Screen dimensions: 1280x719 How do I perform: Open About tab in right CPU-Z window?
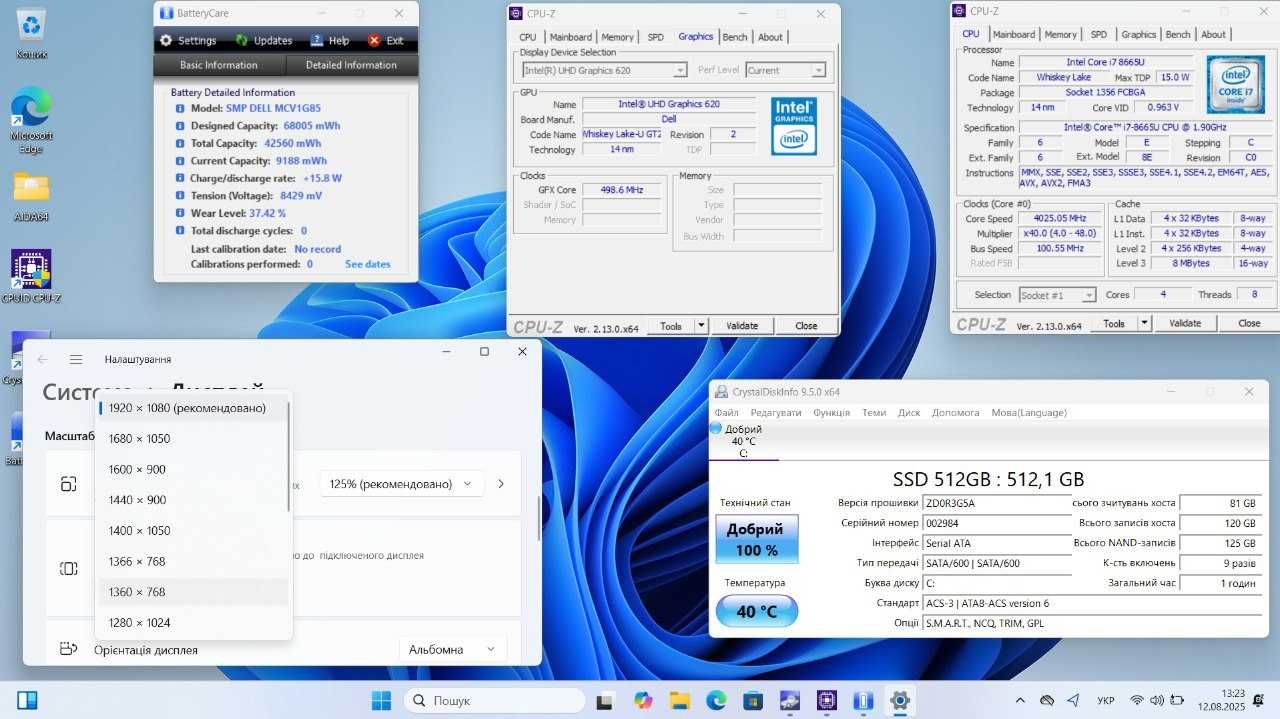[x=1213, y=34]
